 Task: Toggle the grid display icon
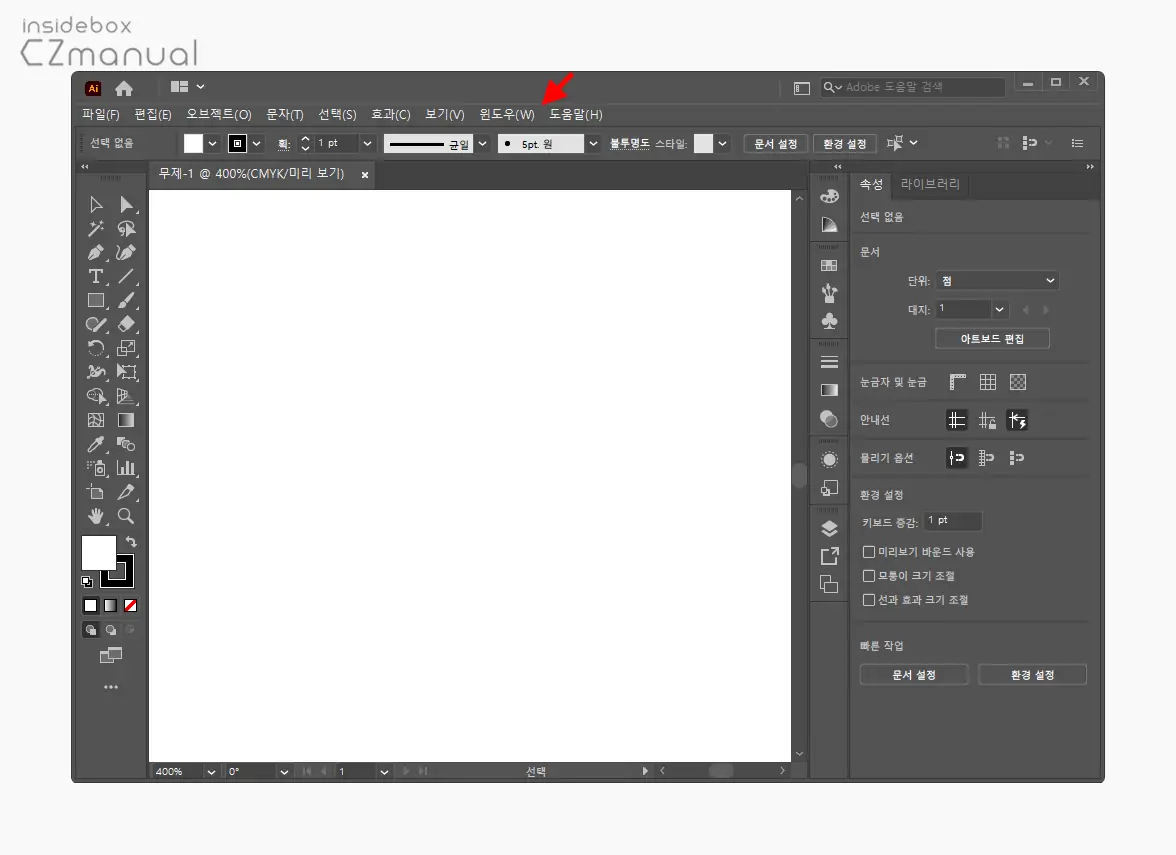988,382
